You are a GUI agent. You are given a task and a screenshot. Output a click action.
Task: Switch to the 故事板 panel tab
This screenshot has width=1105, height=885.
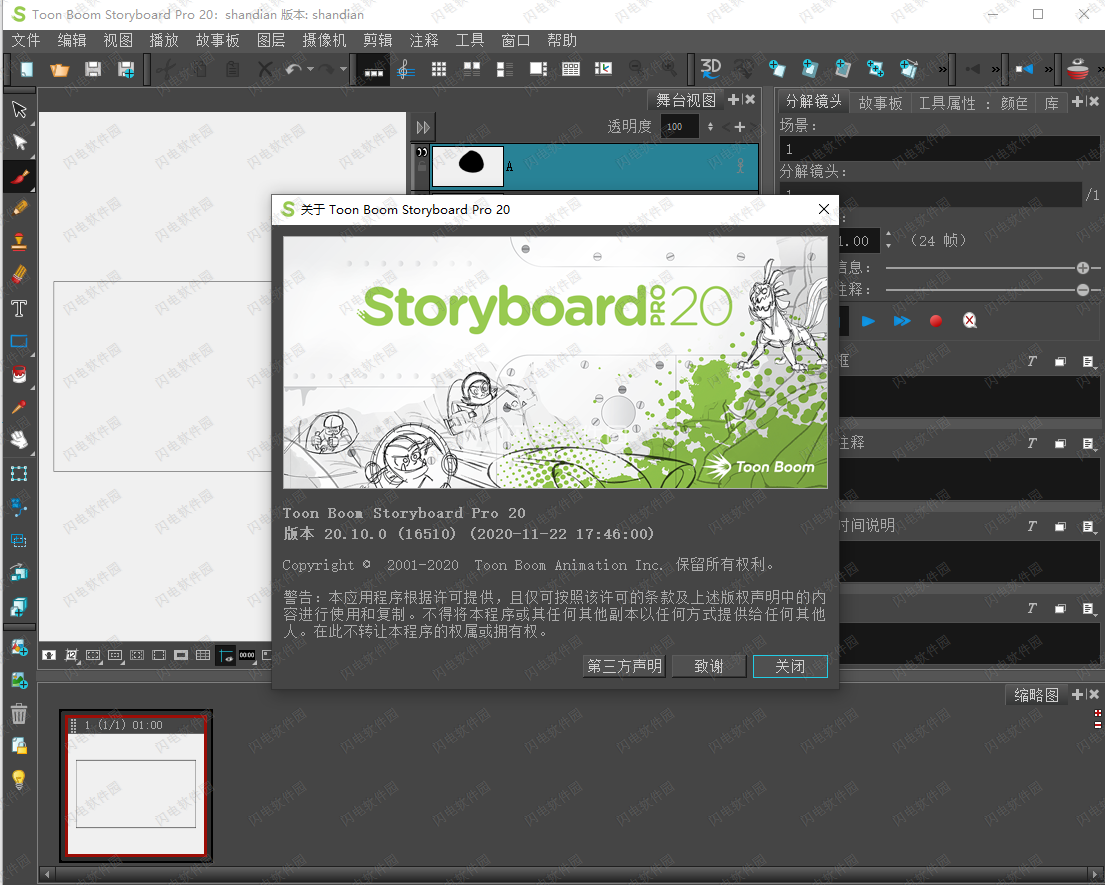tap(880, 104)
